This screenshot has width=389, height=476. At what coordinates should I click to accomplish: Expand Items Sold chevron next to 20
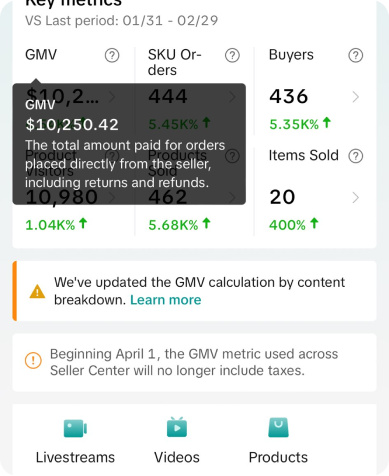[x=356, y=198]
